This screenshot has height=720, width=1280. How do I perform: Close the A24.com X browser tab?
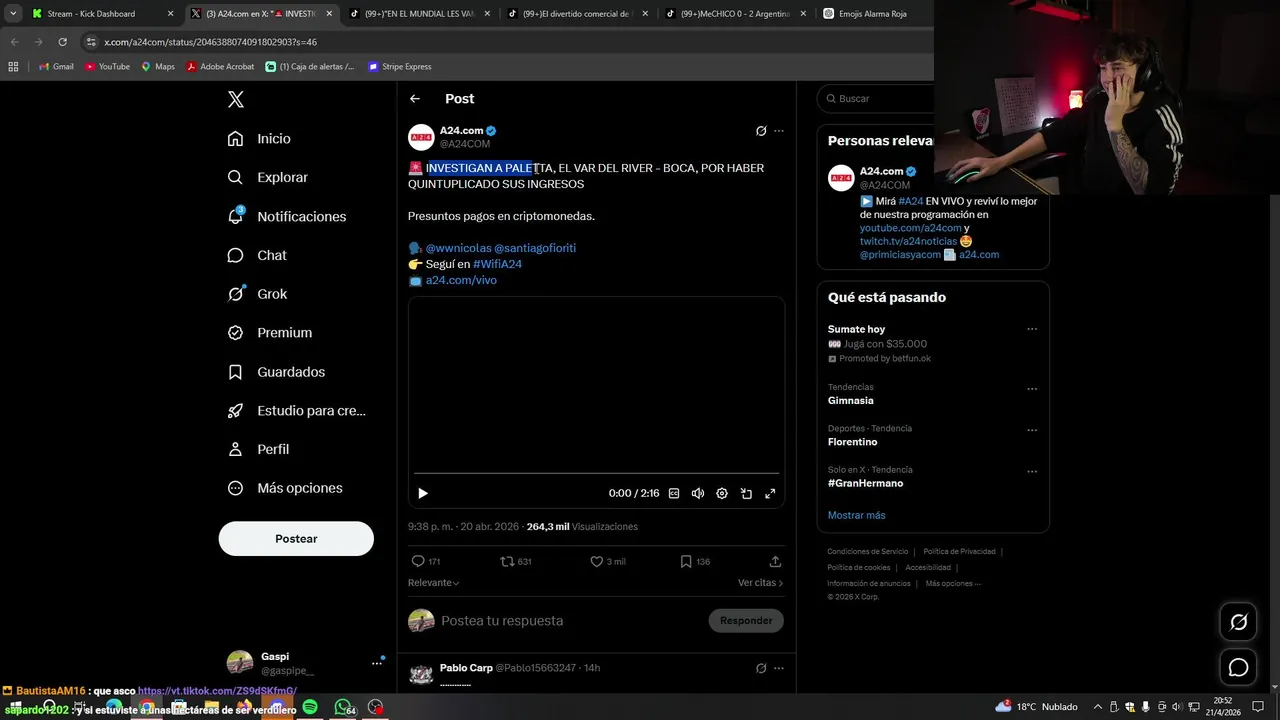328,14
